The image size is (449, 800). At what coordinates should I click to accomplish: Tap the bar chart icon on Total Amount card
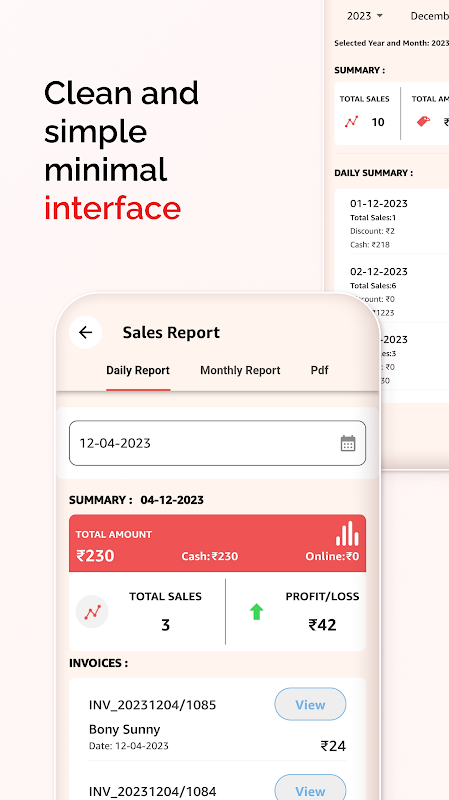tap(347, 533)
